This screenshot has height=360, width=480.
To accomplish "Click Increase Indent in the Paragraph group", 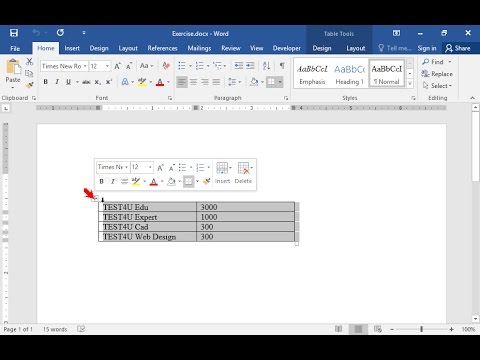I will click(250, 66).
